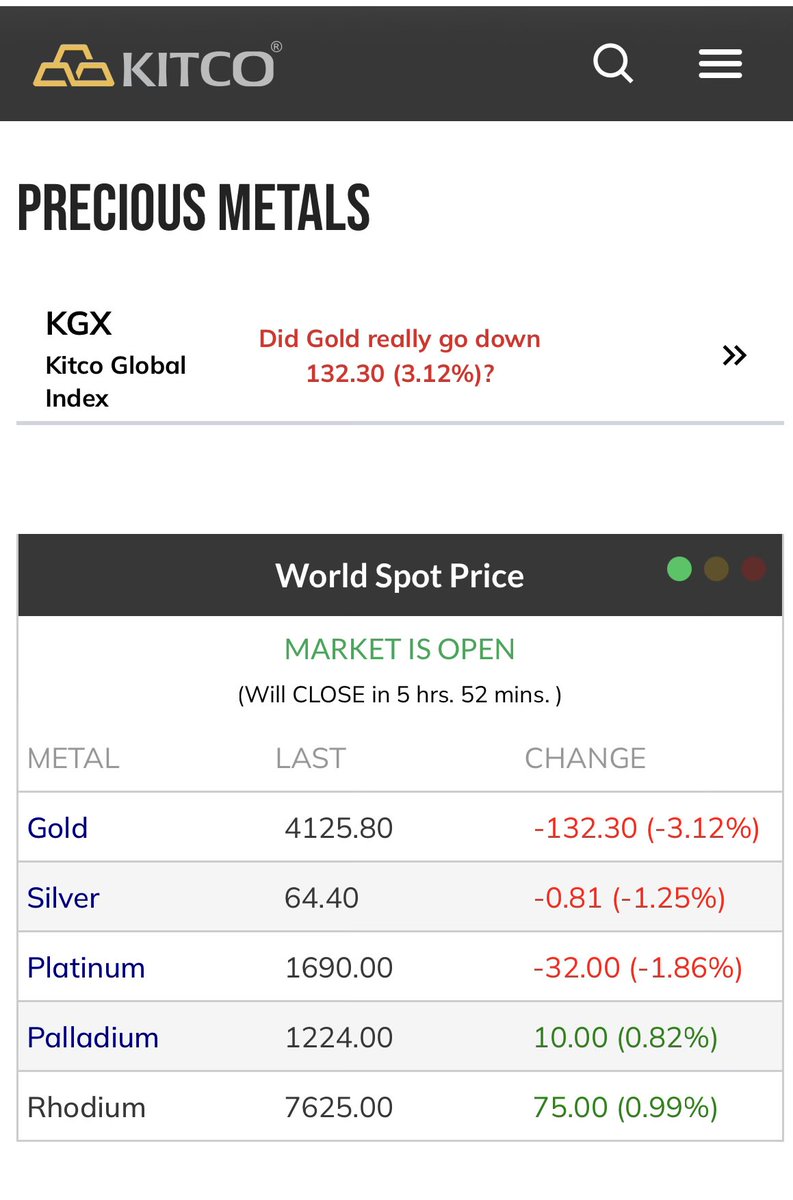Click the World Spot Price header bar
The width and height of the screenshot is (793, 1200).
point(400,576)
